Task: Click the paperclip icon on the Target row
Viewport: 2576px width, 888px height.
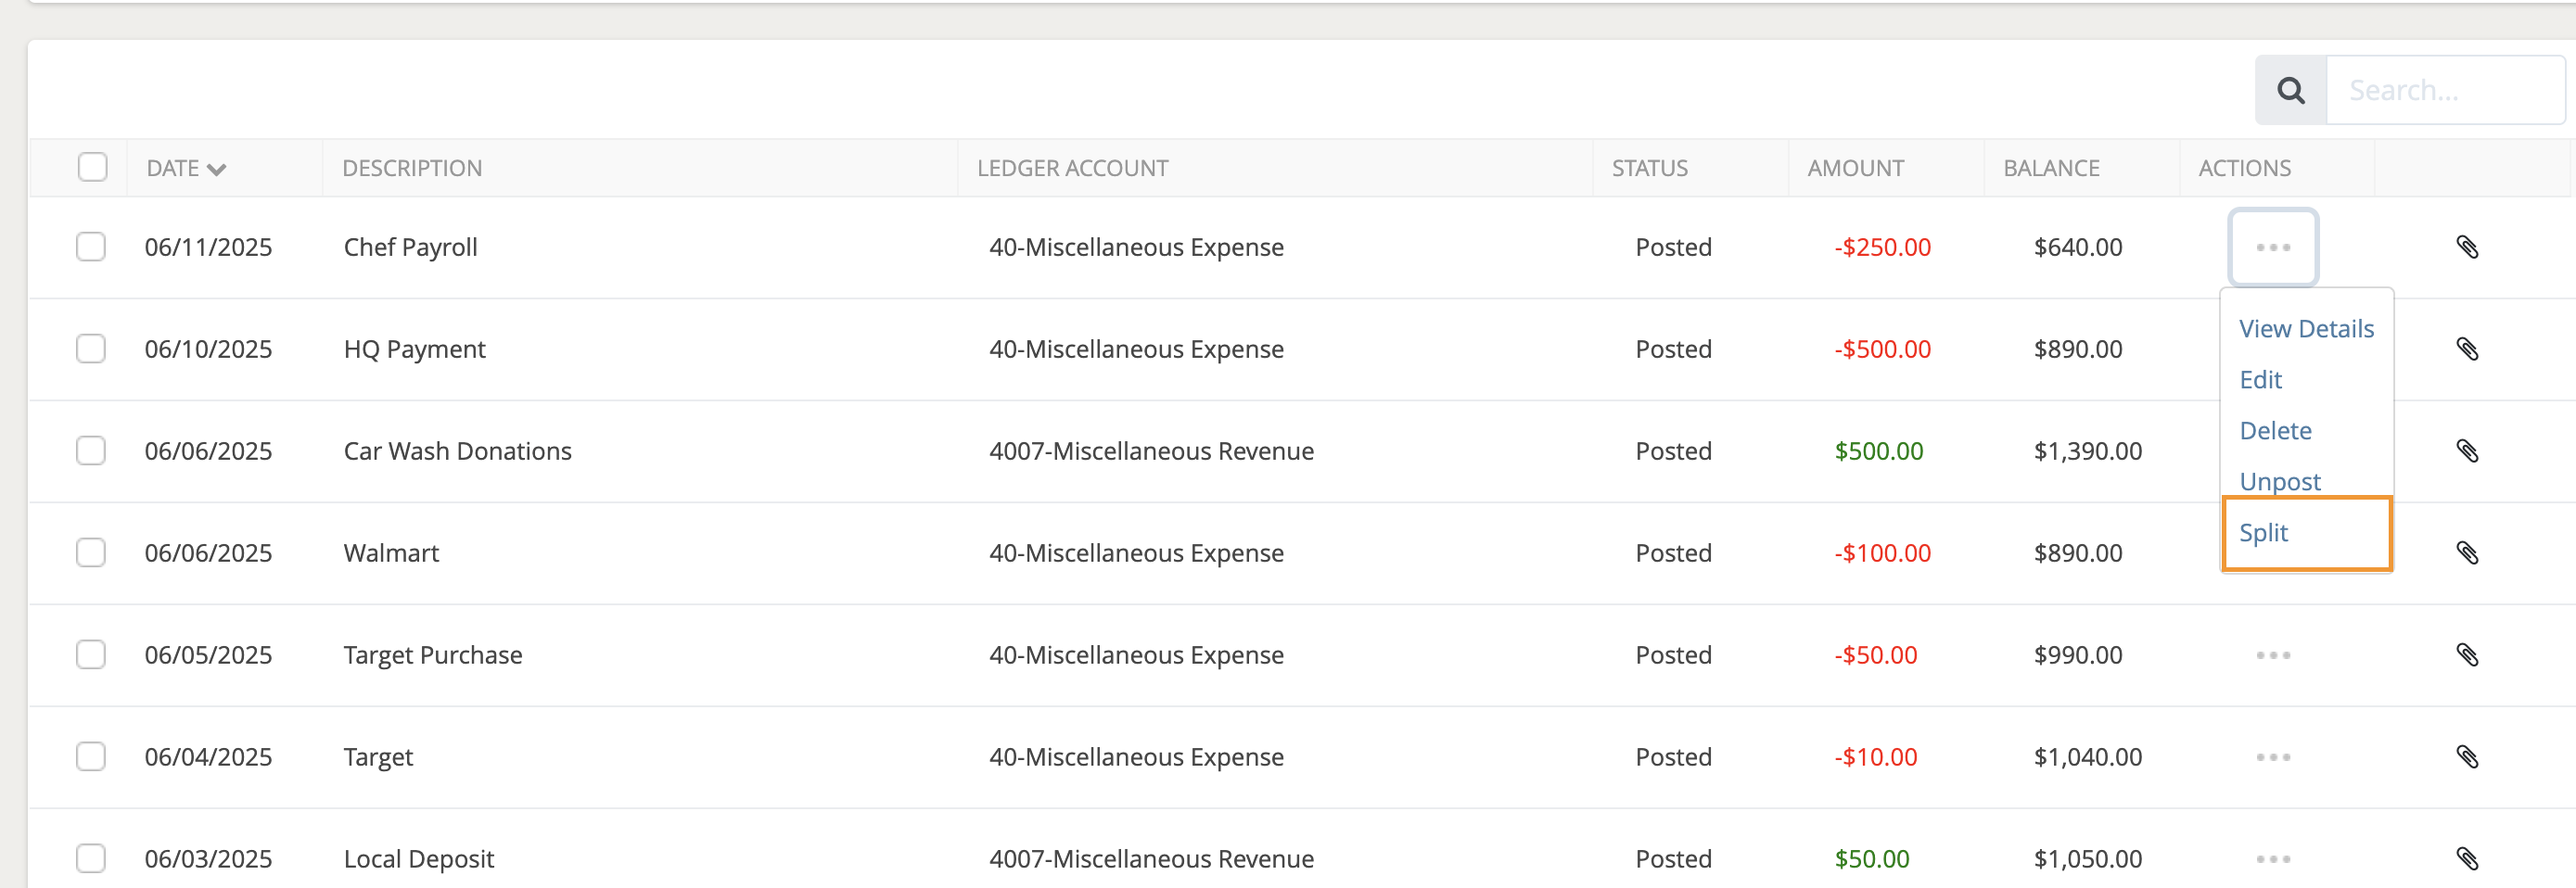Action: pos(2471,757)
